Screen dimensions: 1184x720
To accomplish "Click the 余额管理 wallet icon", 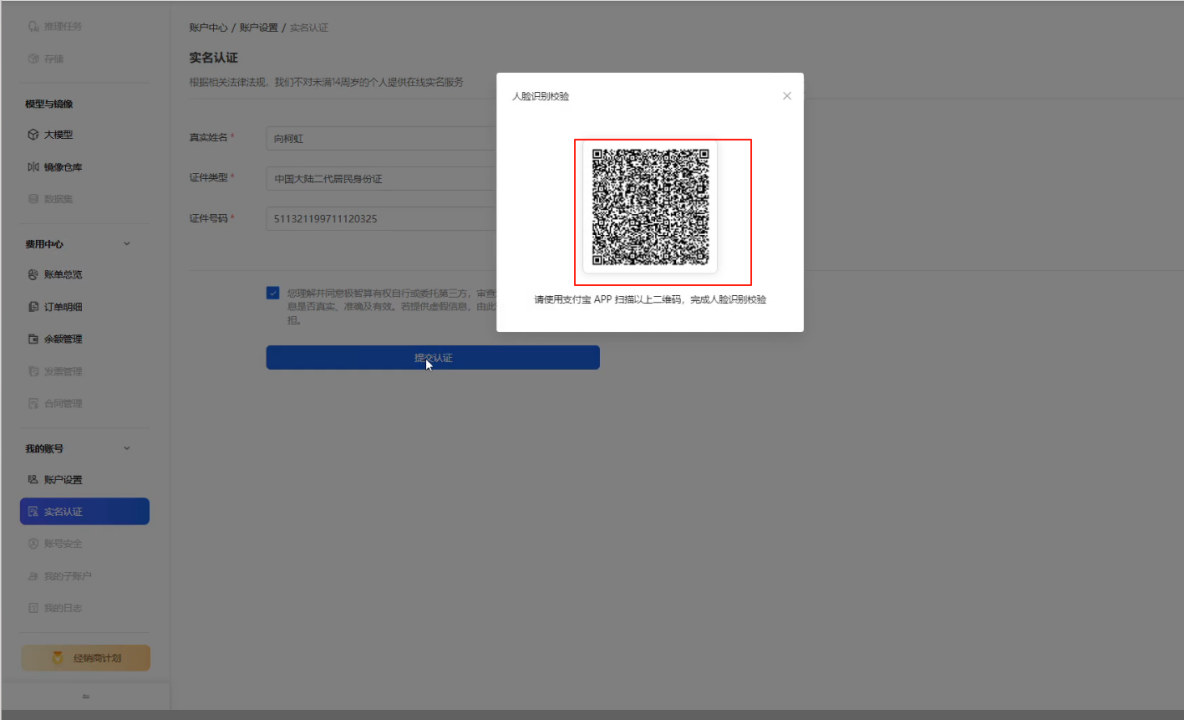I will pyautogui.click(x=33, y=339).
